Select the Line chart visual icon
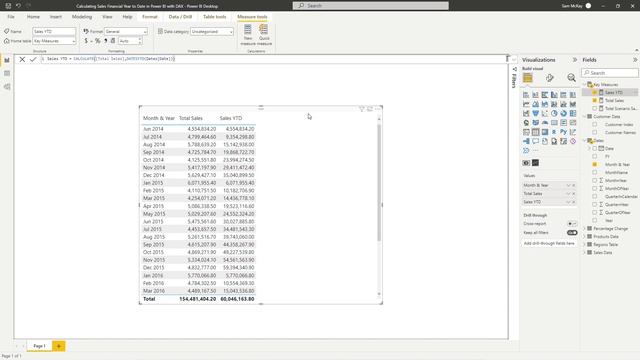This screenshot has height=360, width=640. coord(526,104)
